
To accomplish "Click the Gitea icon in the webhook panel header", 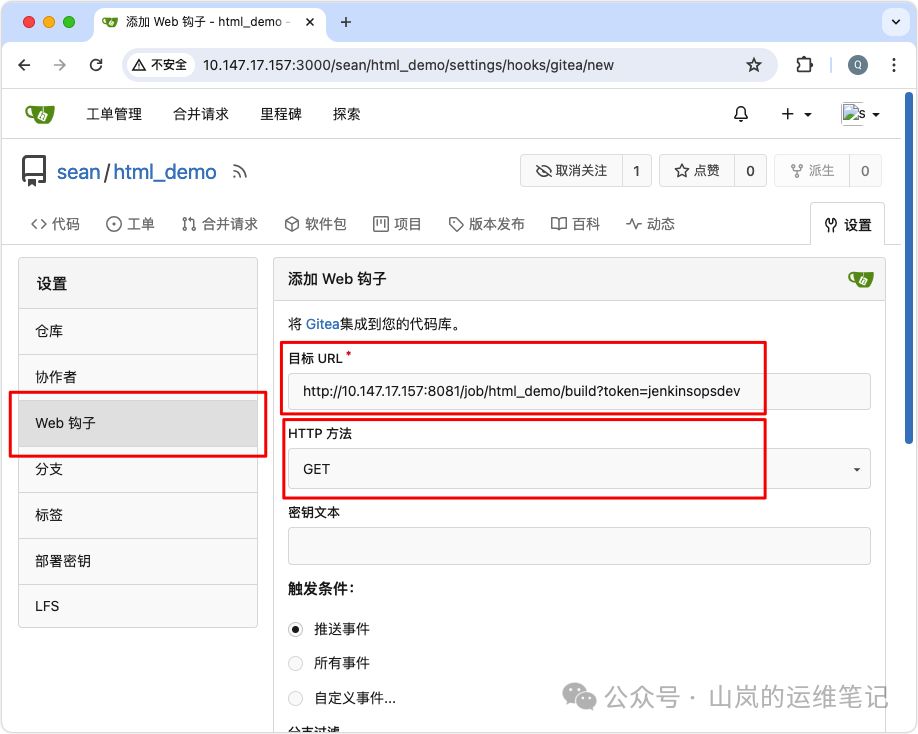I will (x=859, y=279).
